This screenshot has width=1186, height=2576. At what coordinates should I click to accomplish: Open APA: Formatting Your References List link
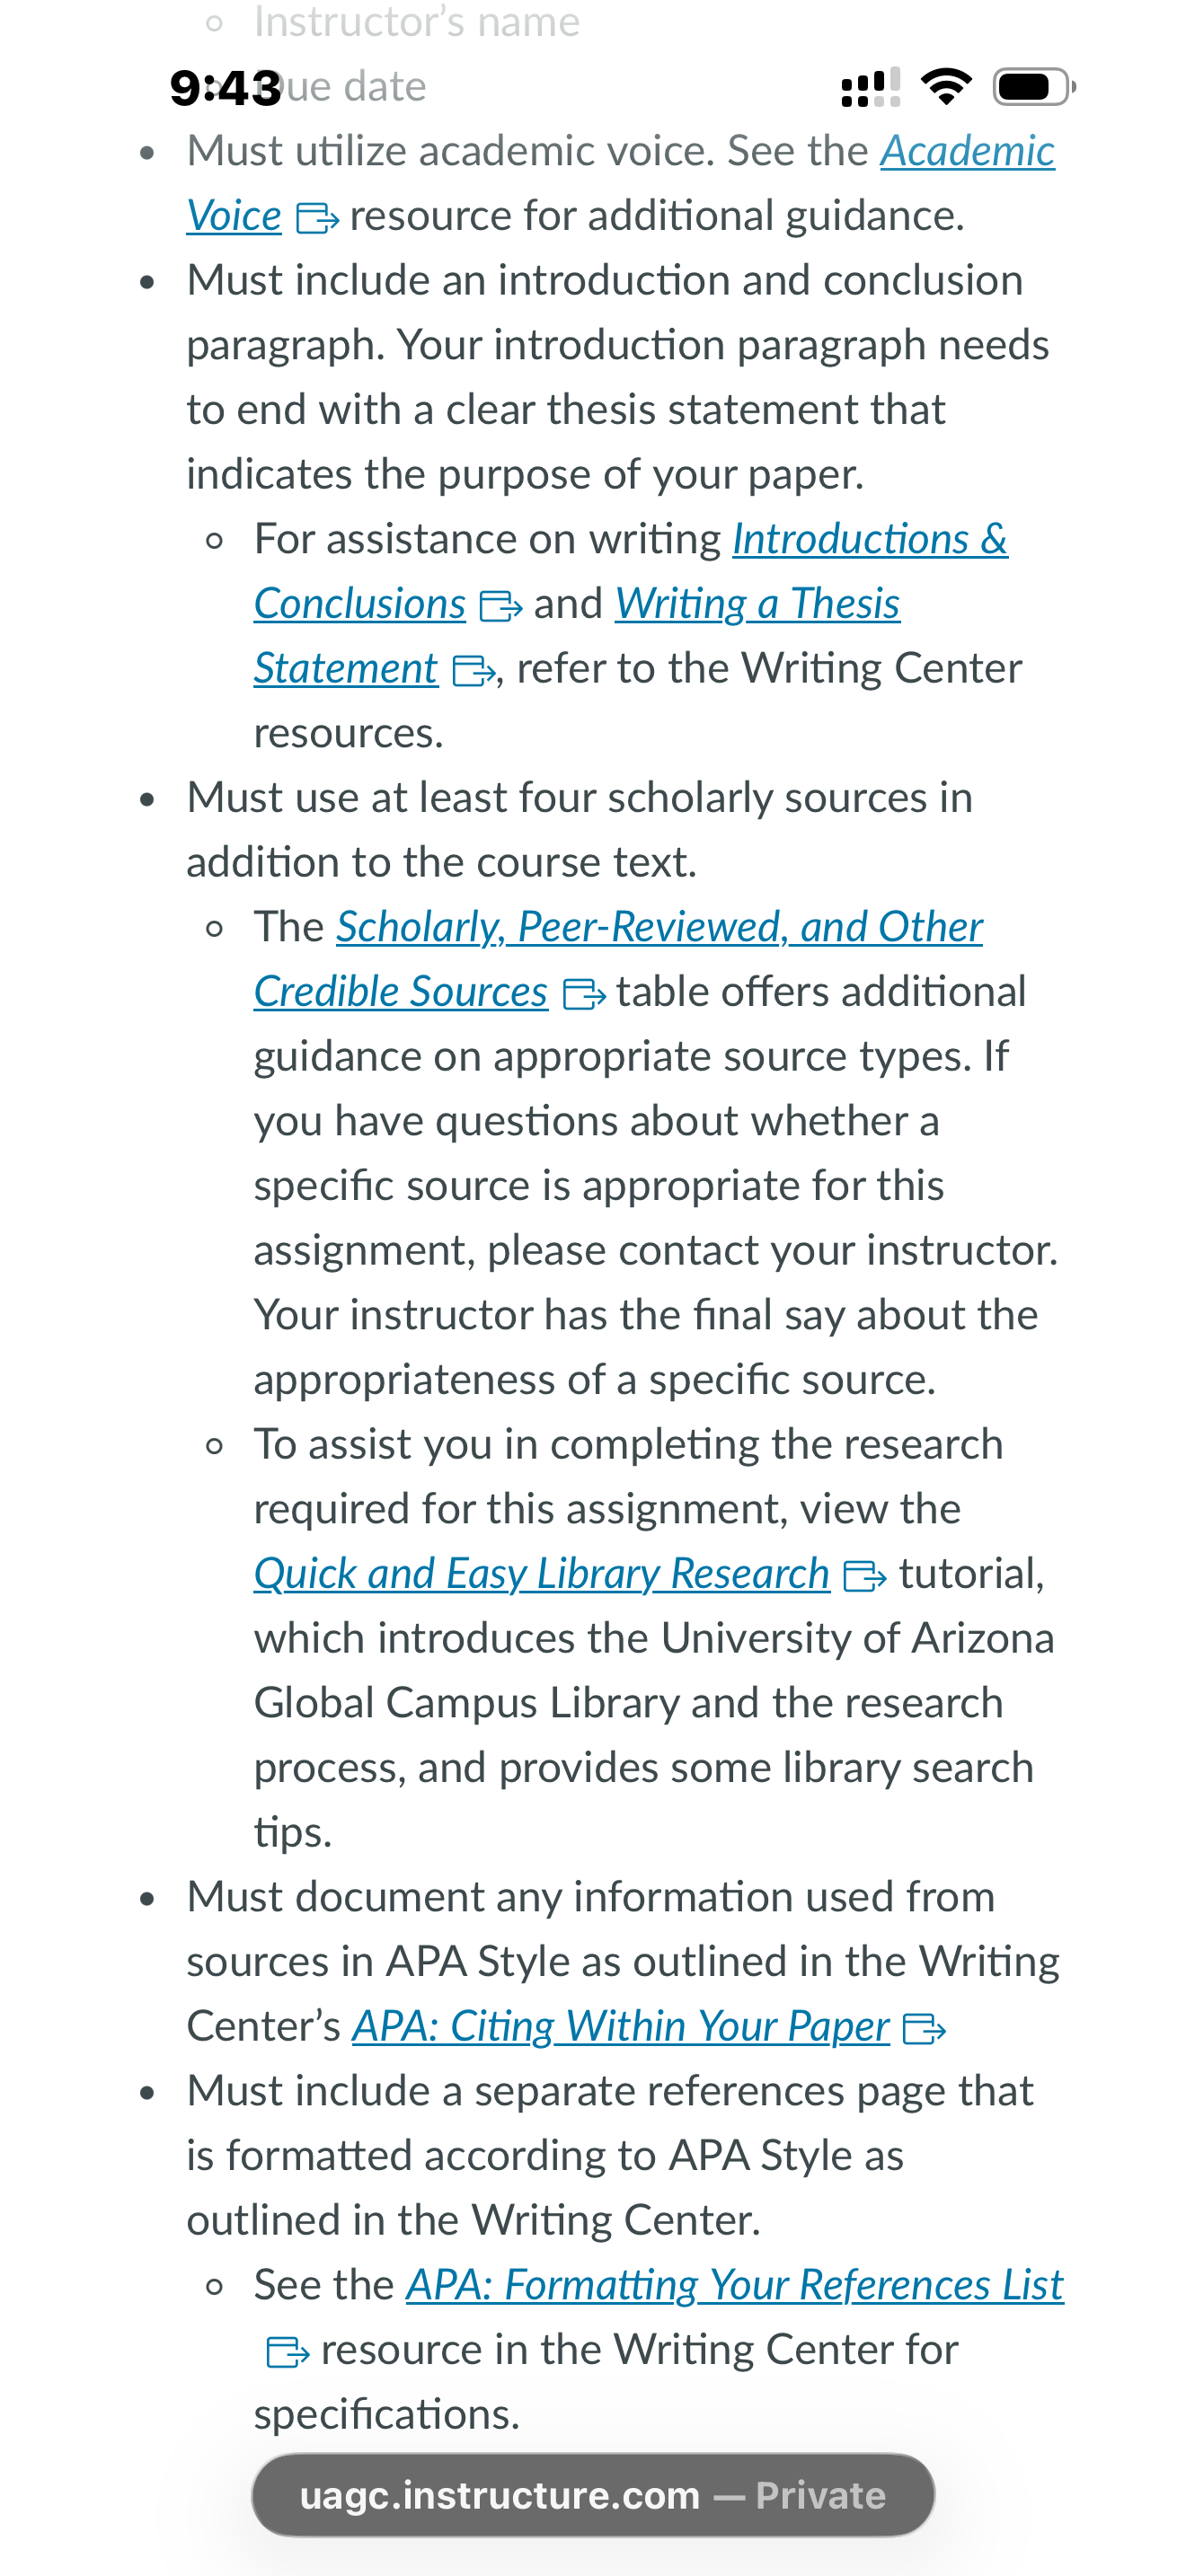tap(734, 2285)
